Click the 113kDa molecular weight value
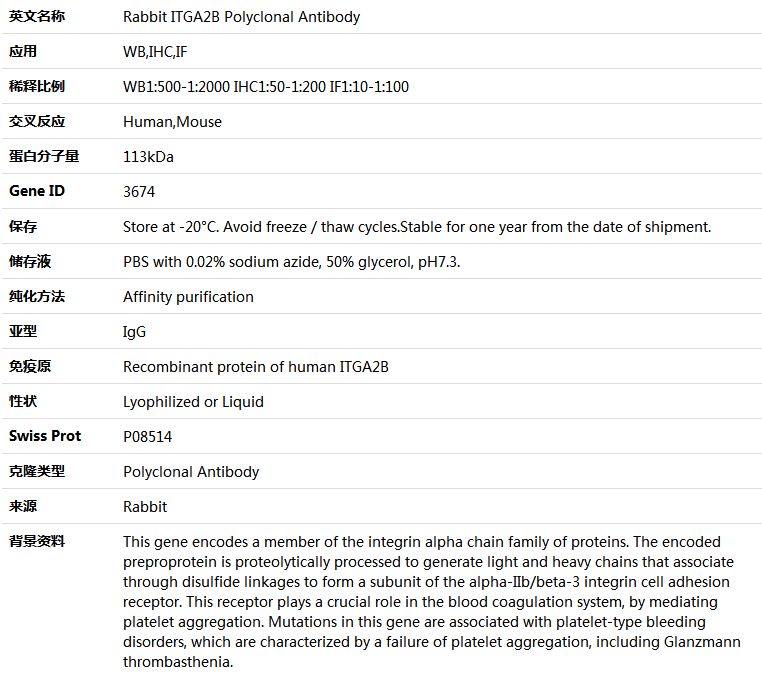The width and height of the screenshot is (762, 677). 148,156
